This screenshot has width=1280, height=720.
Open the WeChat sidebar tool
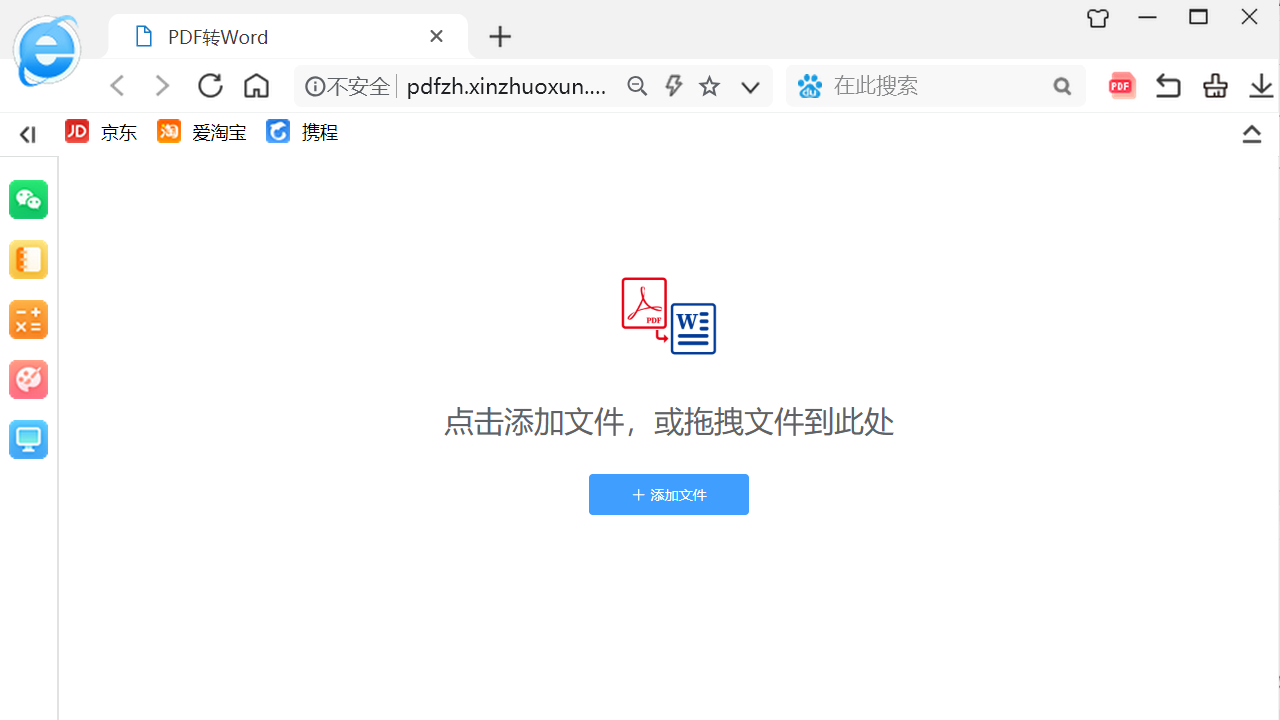pyautogui.click(x=28, y=199)
